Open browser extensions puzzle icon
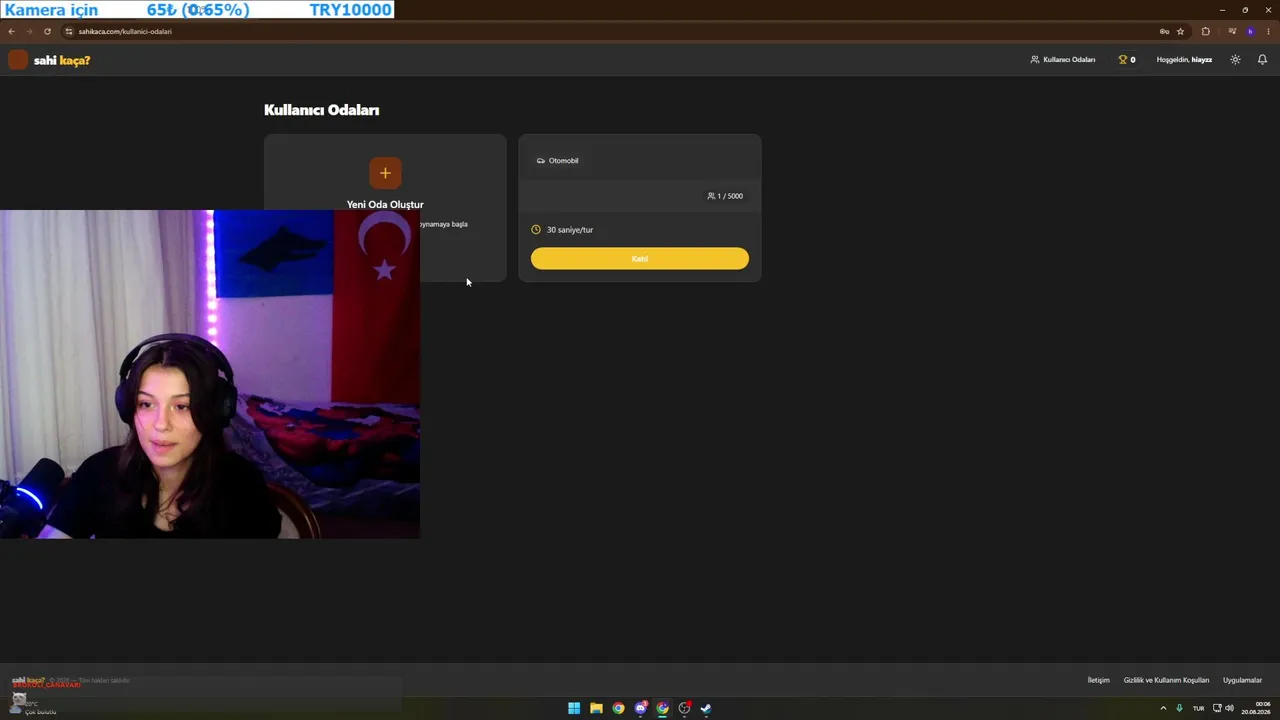1280x720 pixels. 1206,31
